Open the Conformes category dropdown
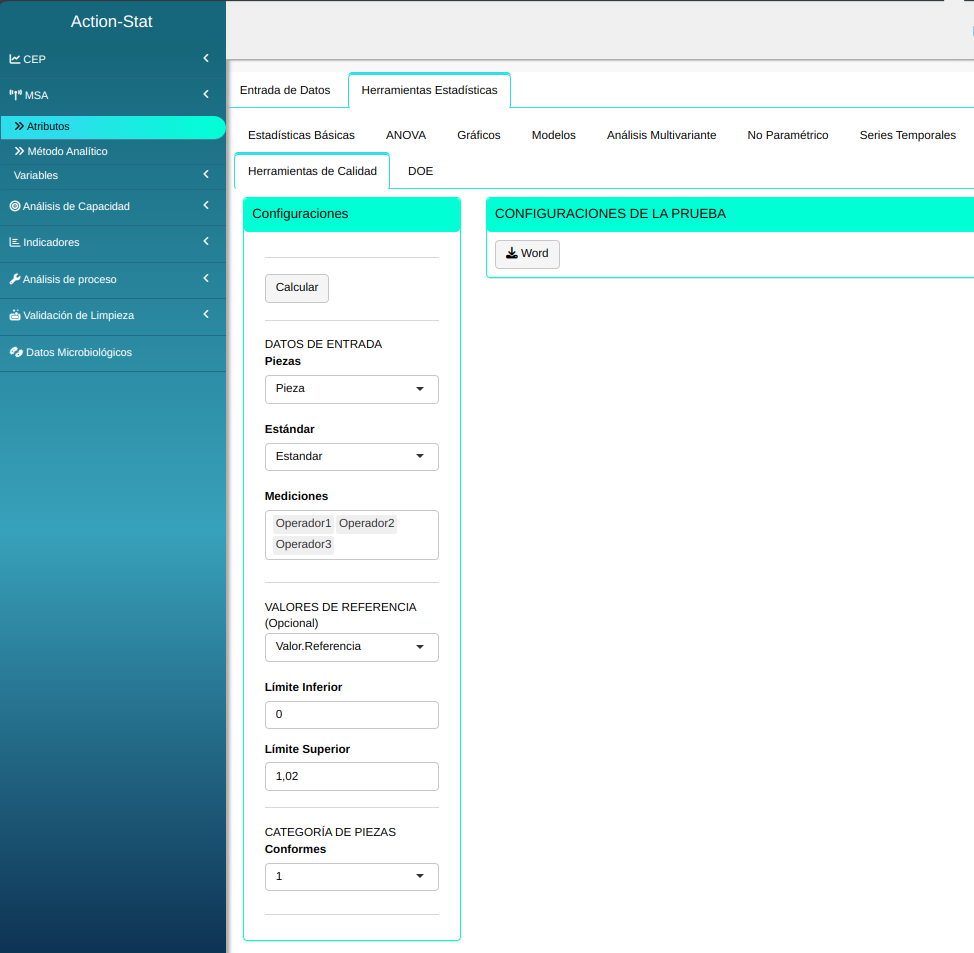 (x=351, y=877)
